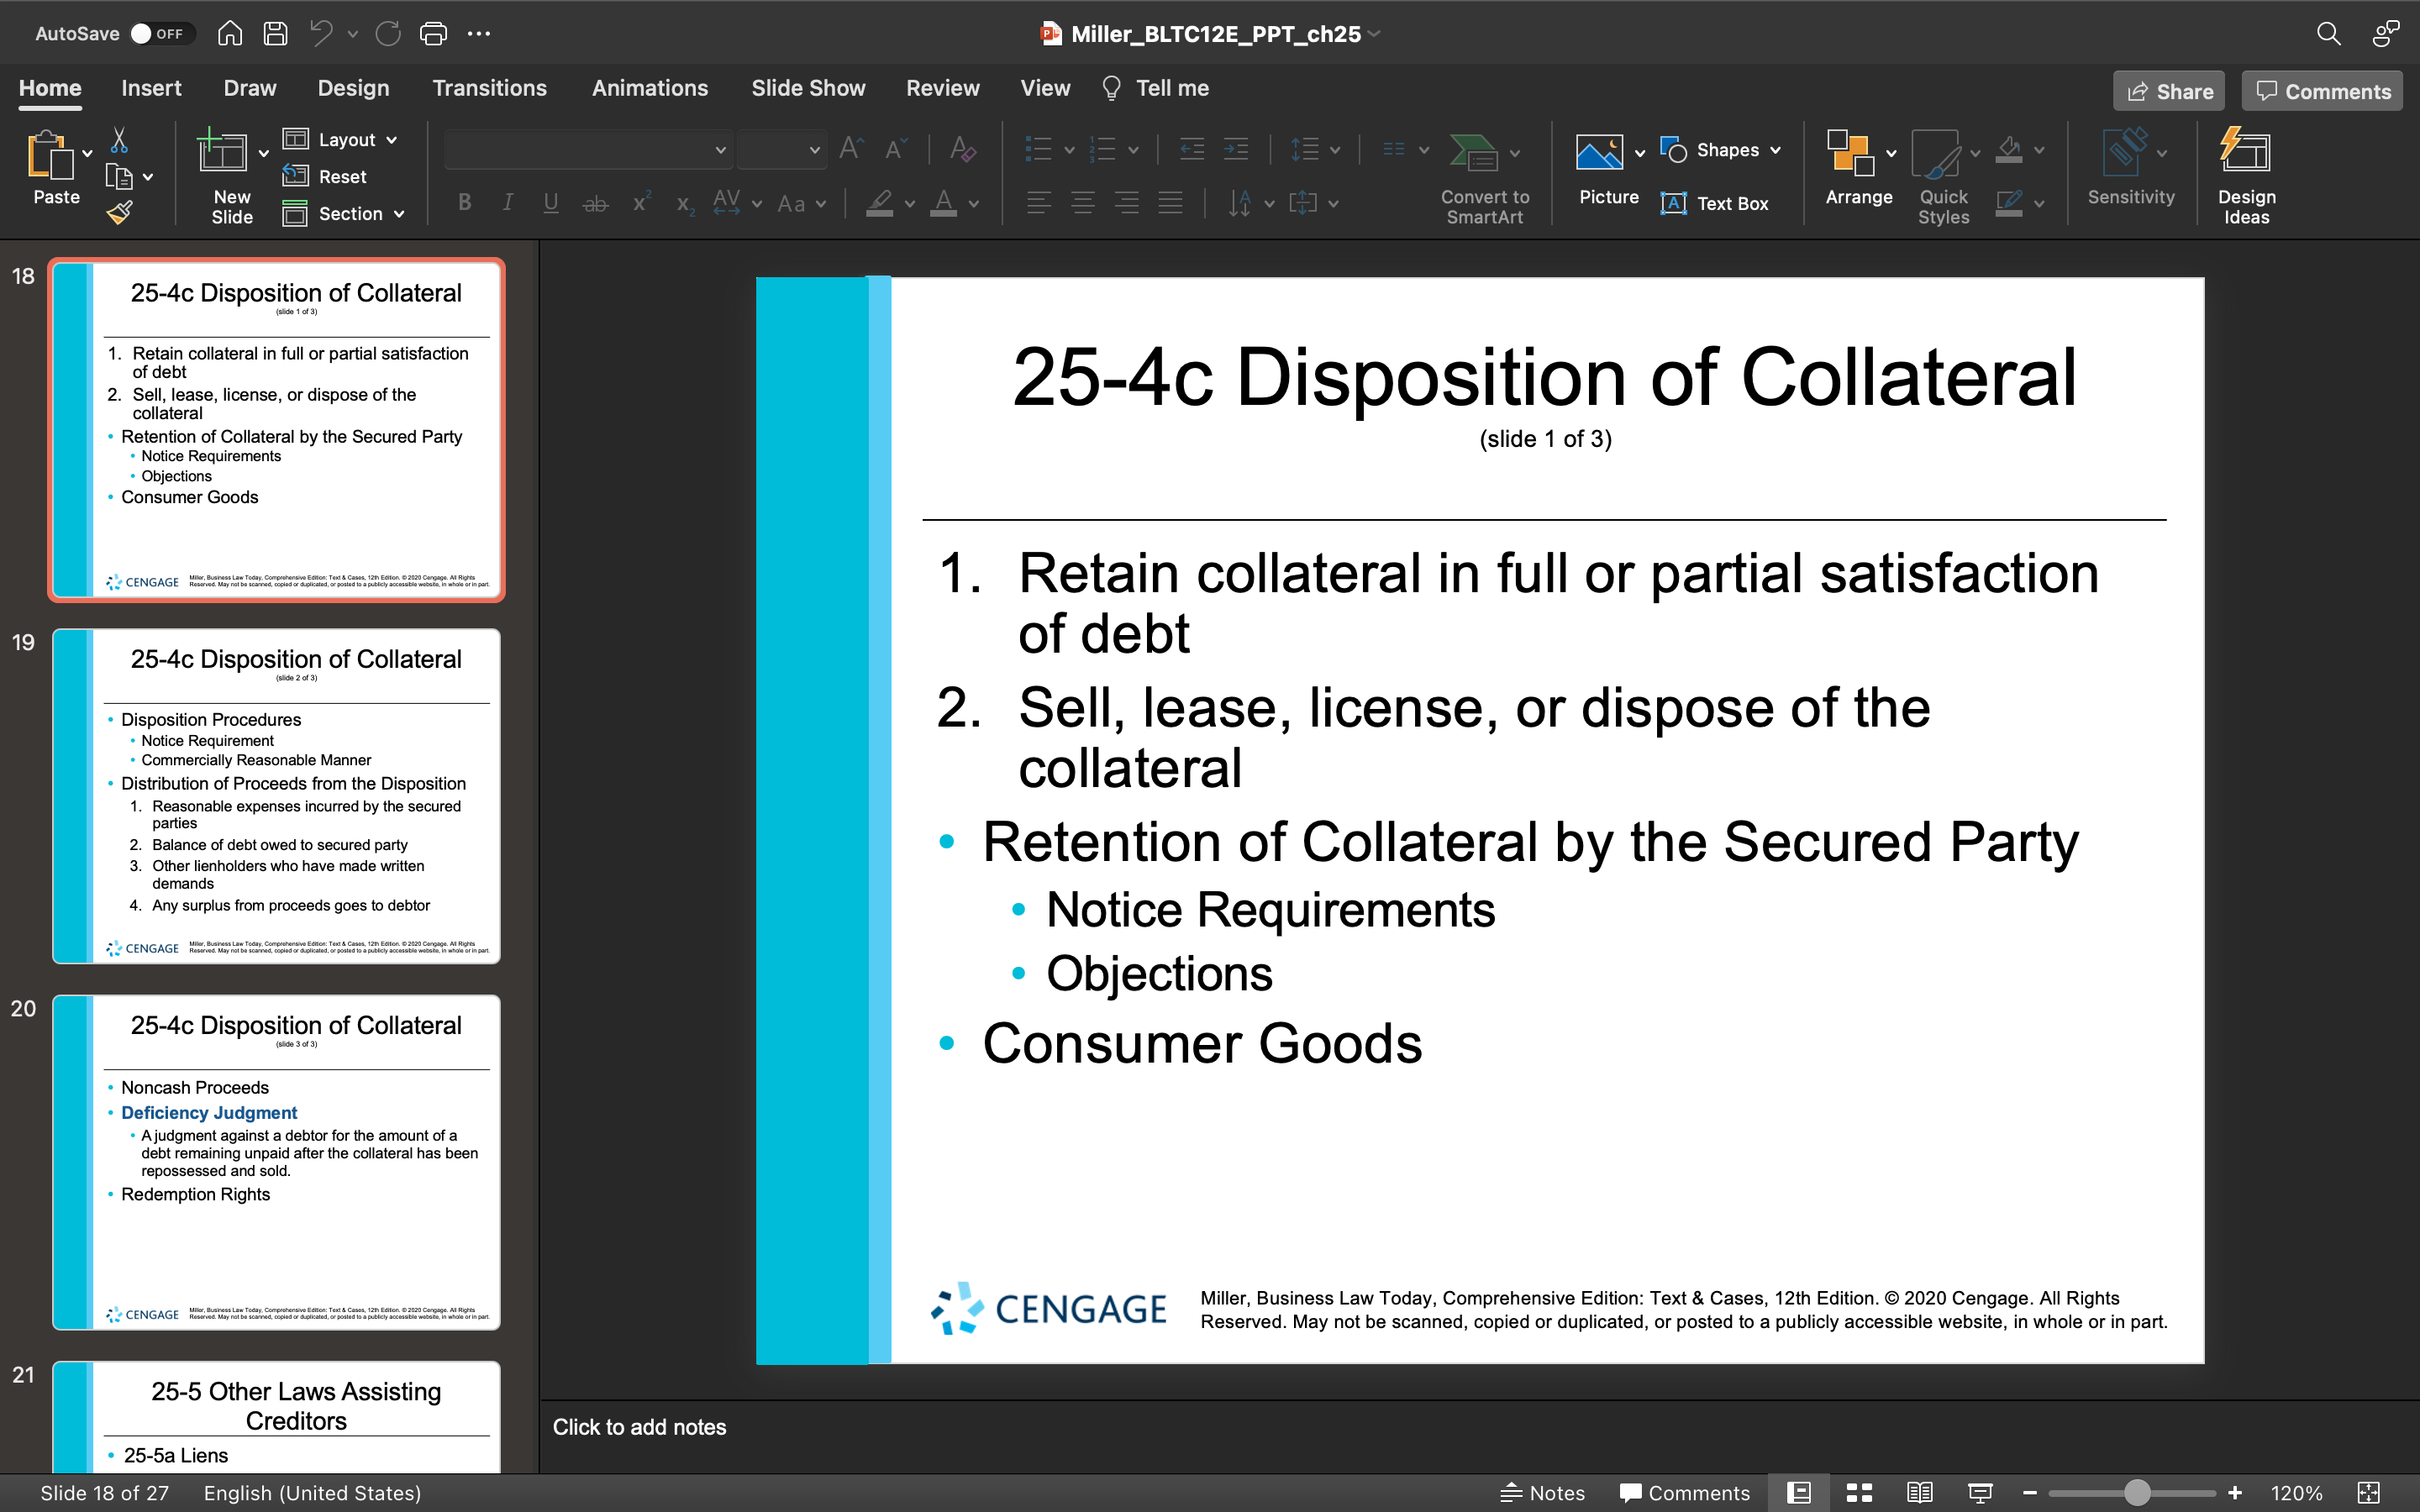Adjust the zoom slider handle

click(x=2137, y=1493)
